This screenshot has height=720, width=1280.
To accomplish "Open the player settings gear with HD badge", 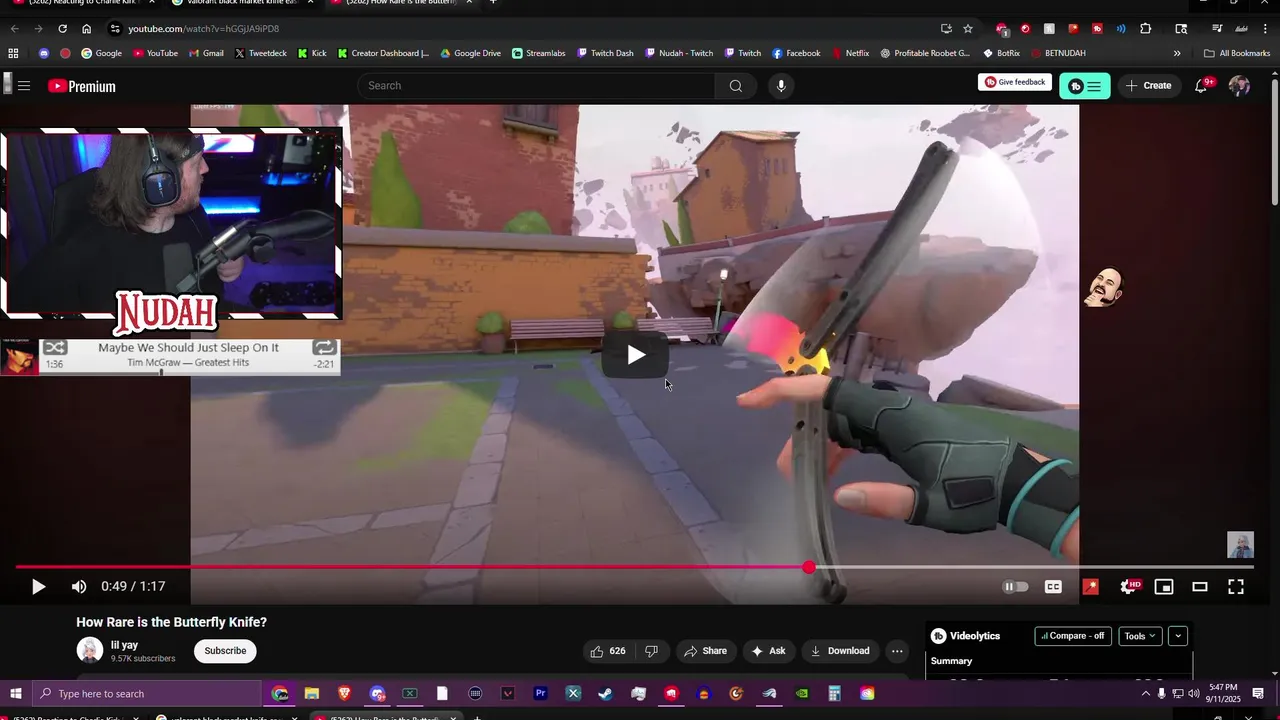I will pos(1129,587).
